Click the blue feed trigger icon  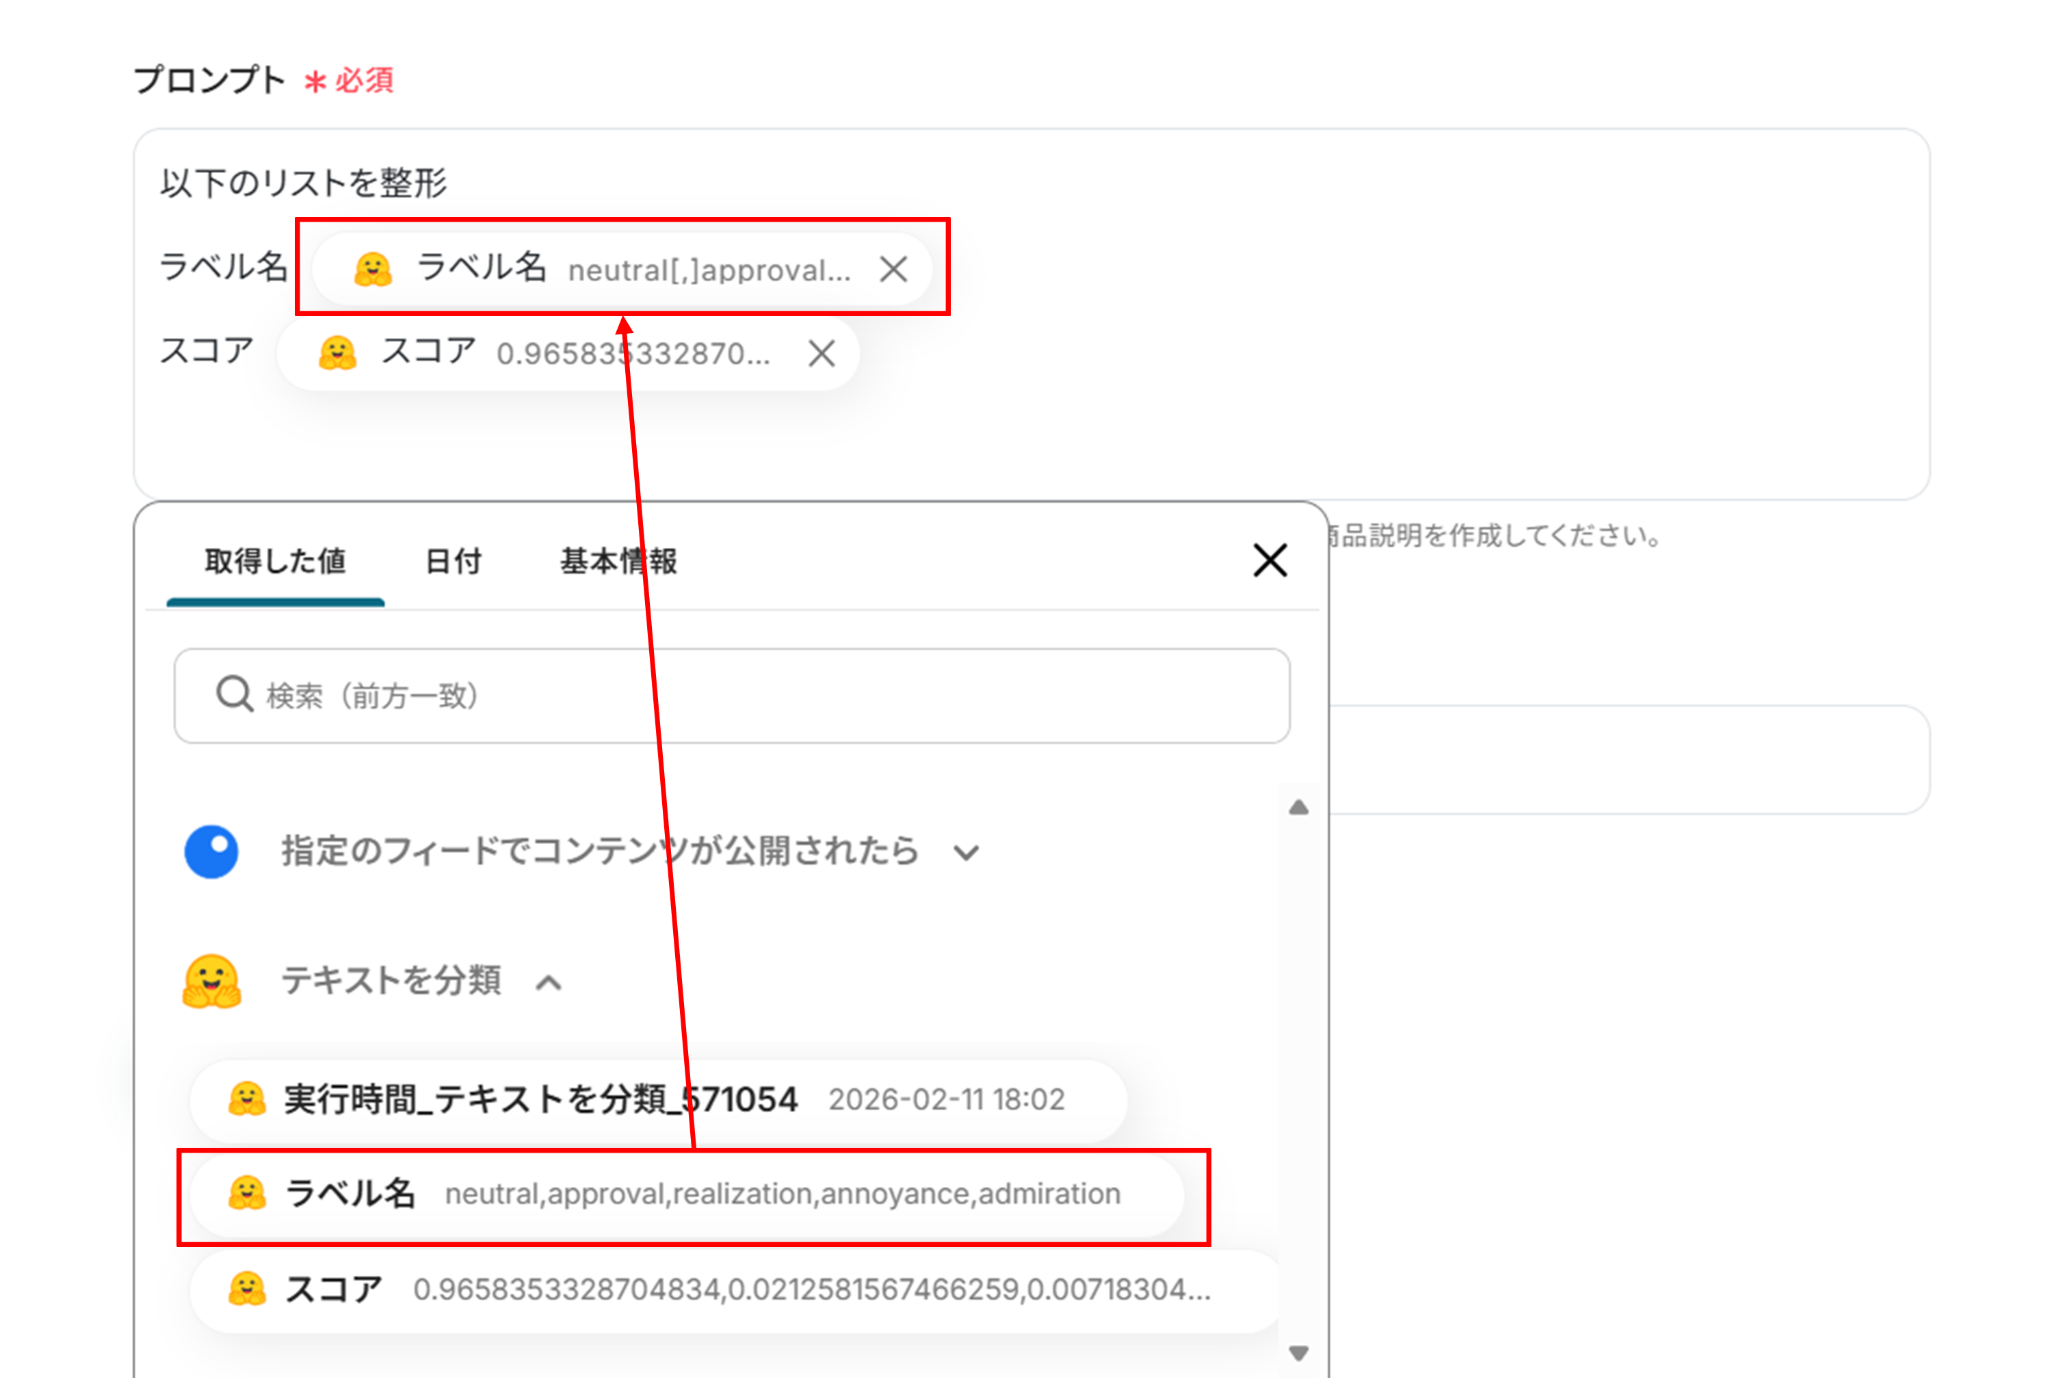click(x=211, y=852)
